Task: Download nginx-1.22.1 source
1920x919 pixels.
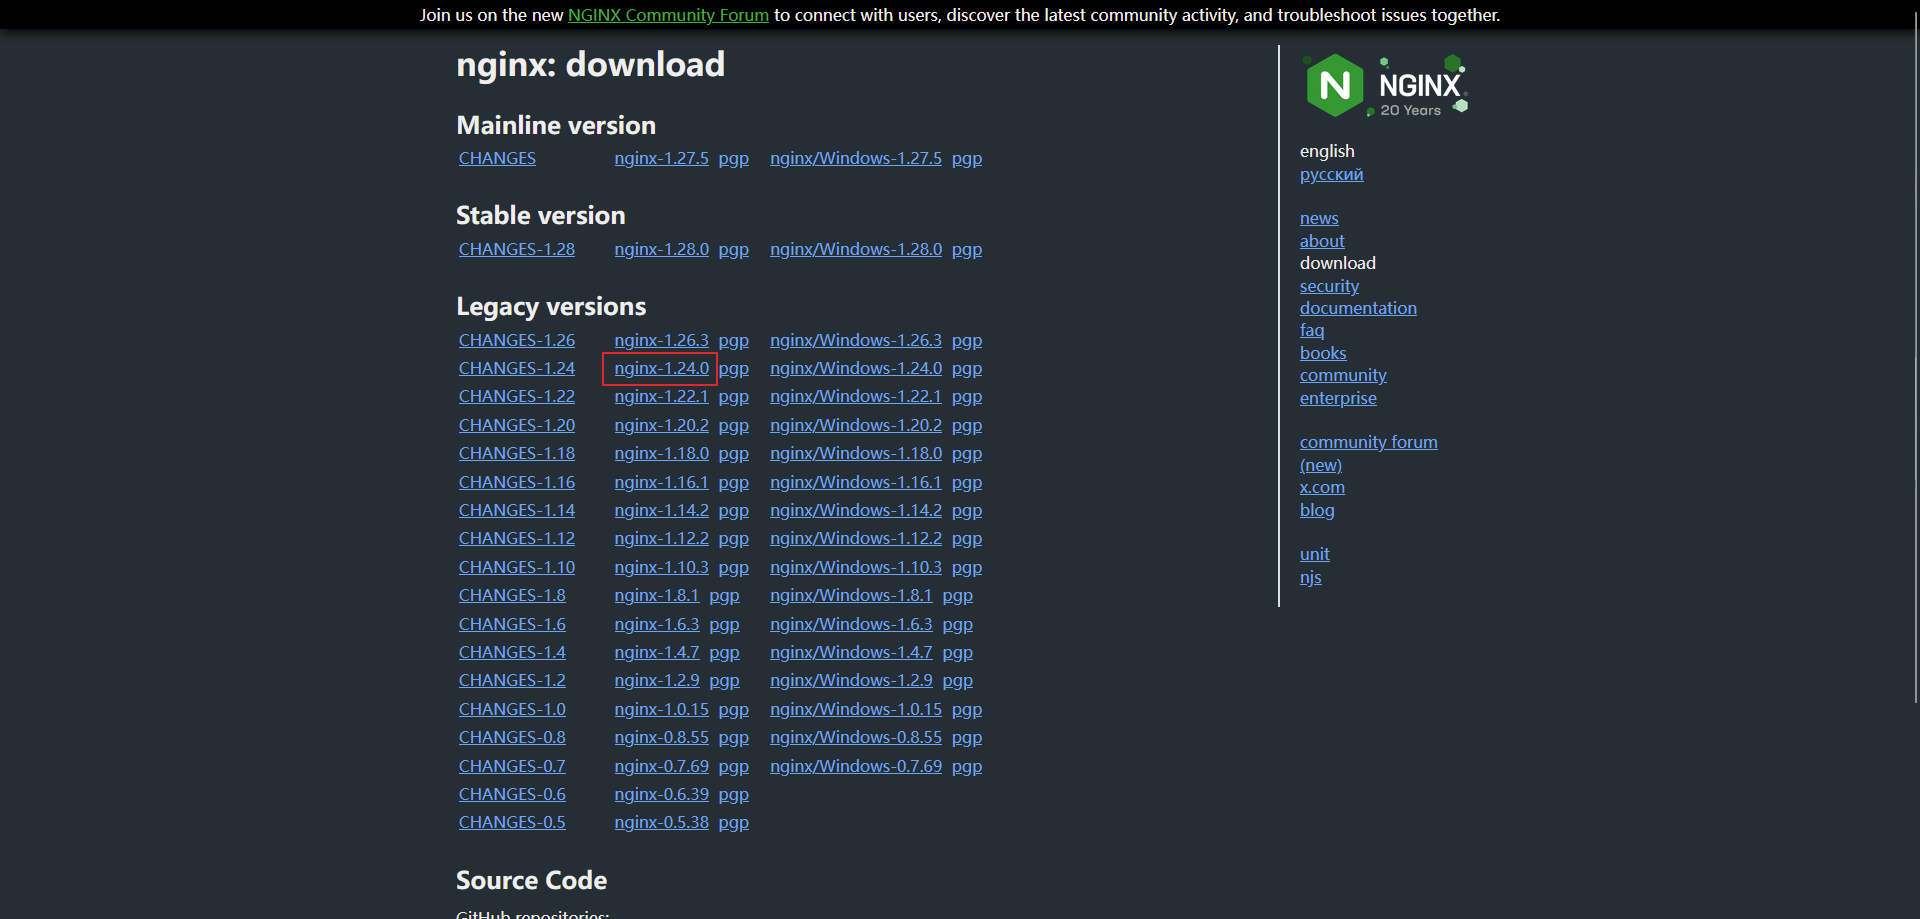Action: tap(661, 396)
